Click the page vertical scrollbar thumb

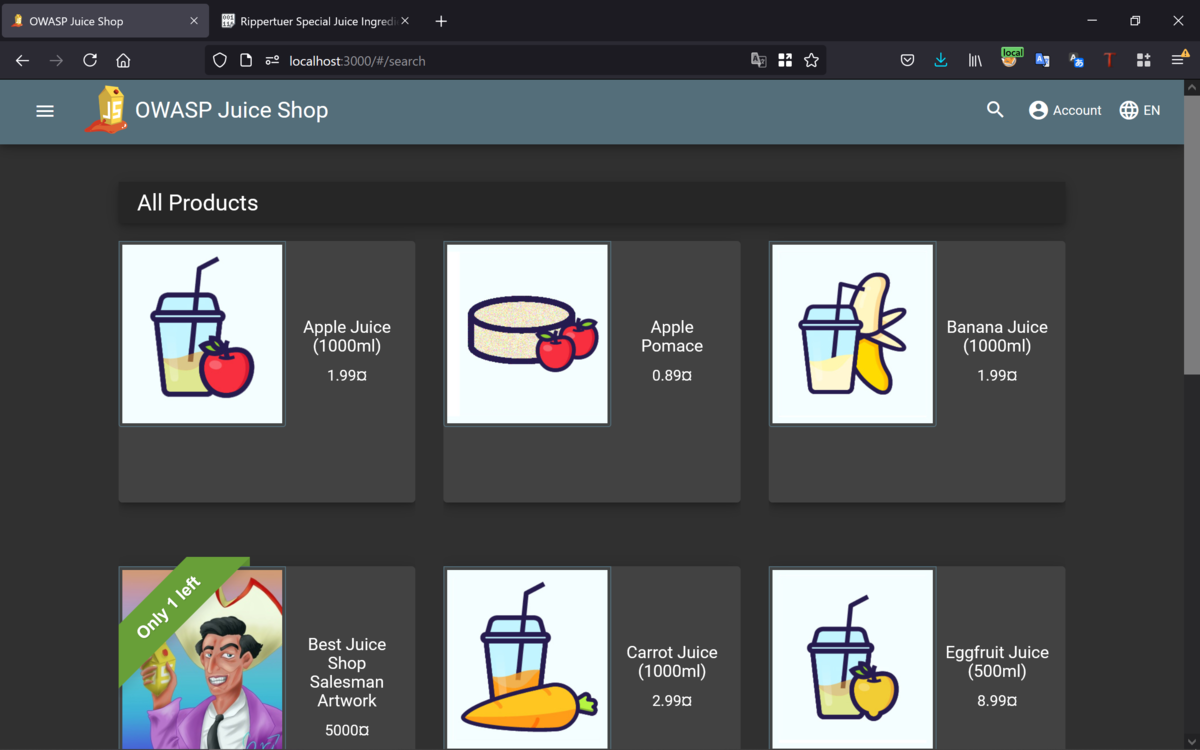(1191, 237)
